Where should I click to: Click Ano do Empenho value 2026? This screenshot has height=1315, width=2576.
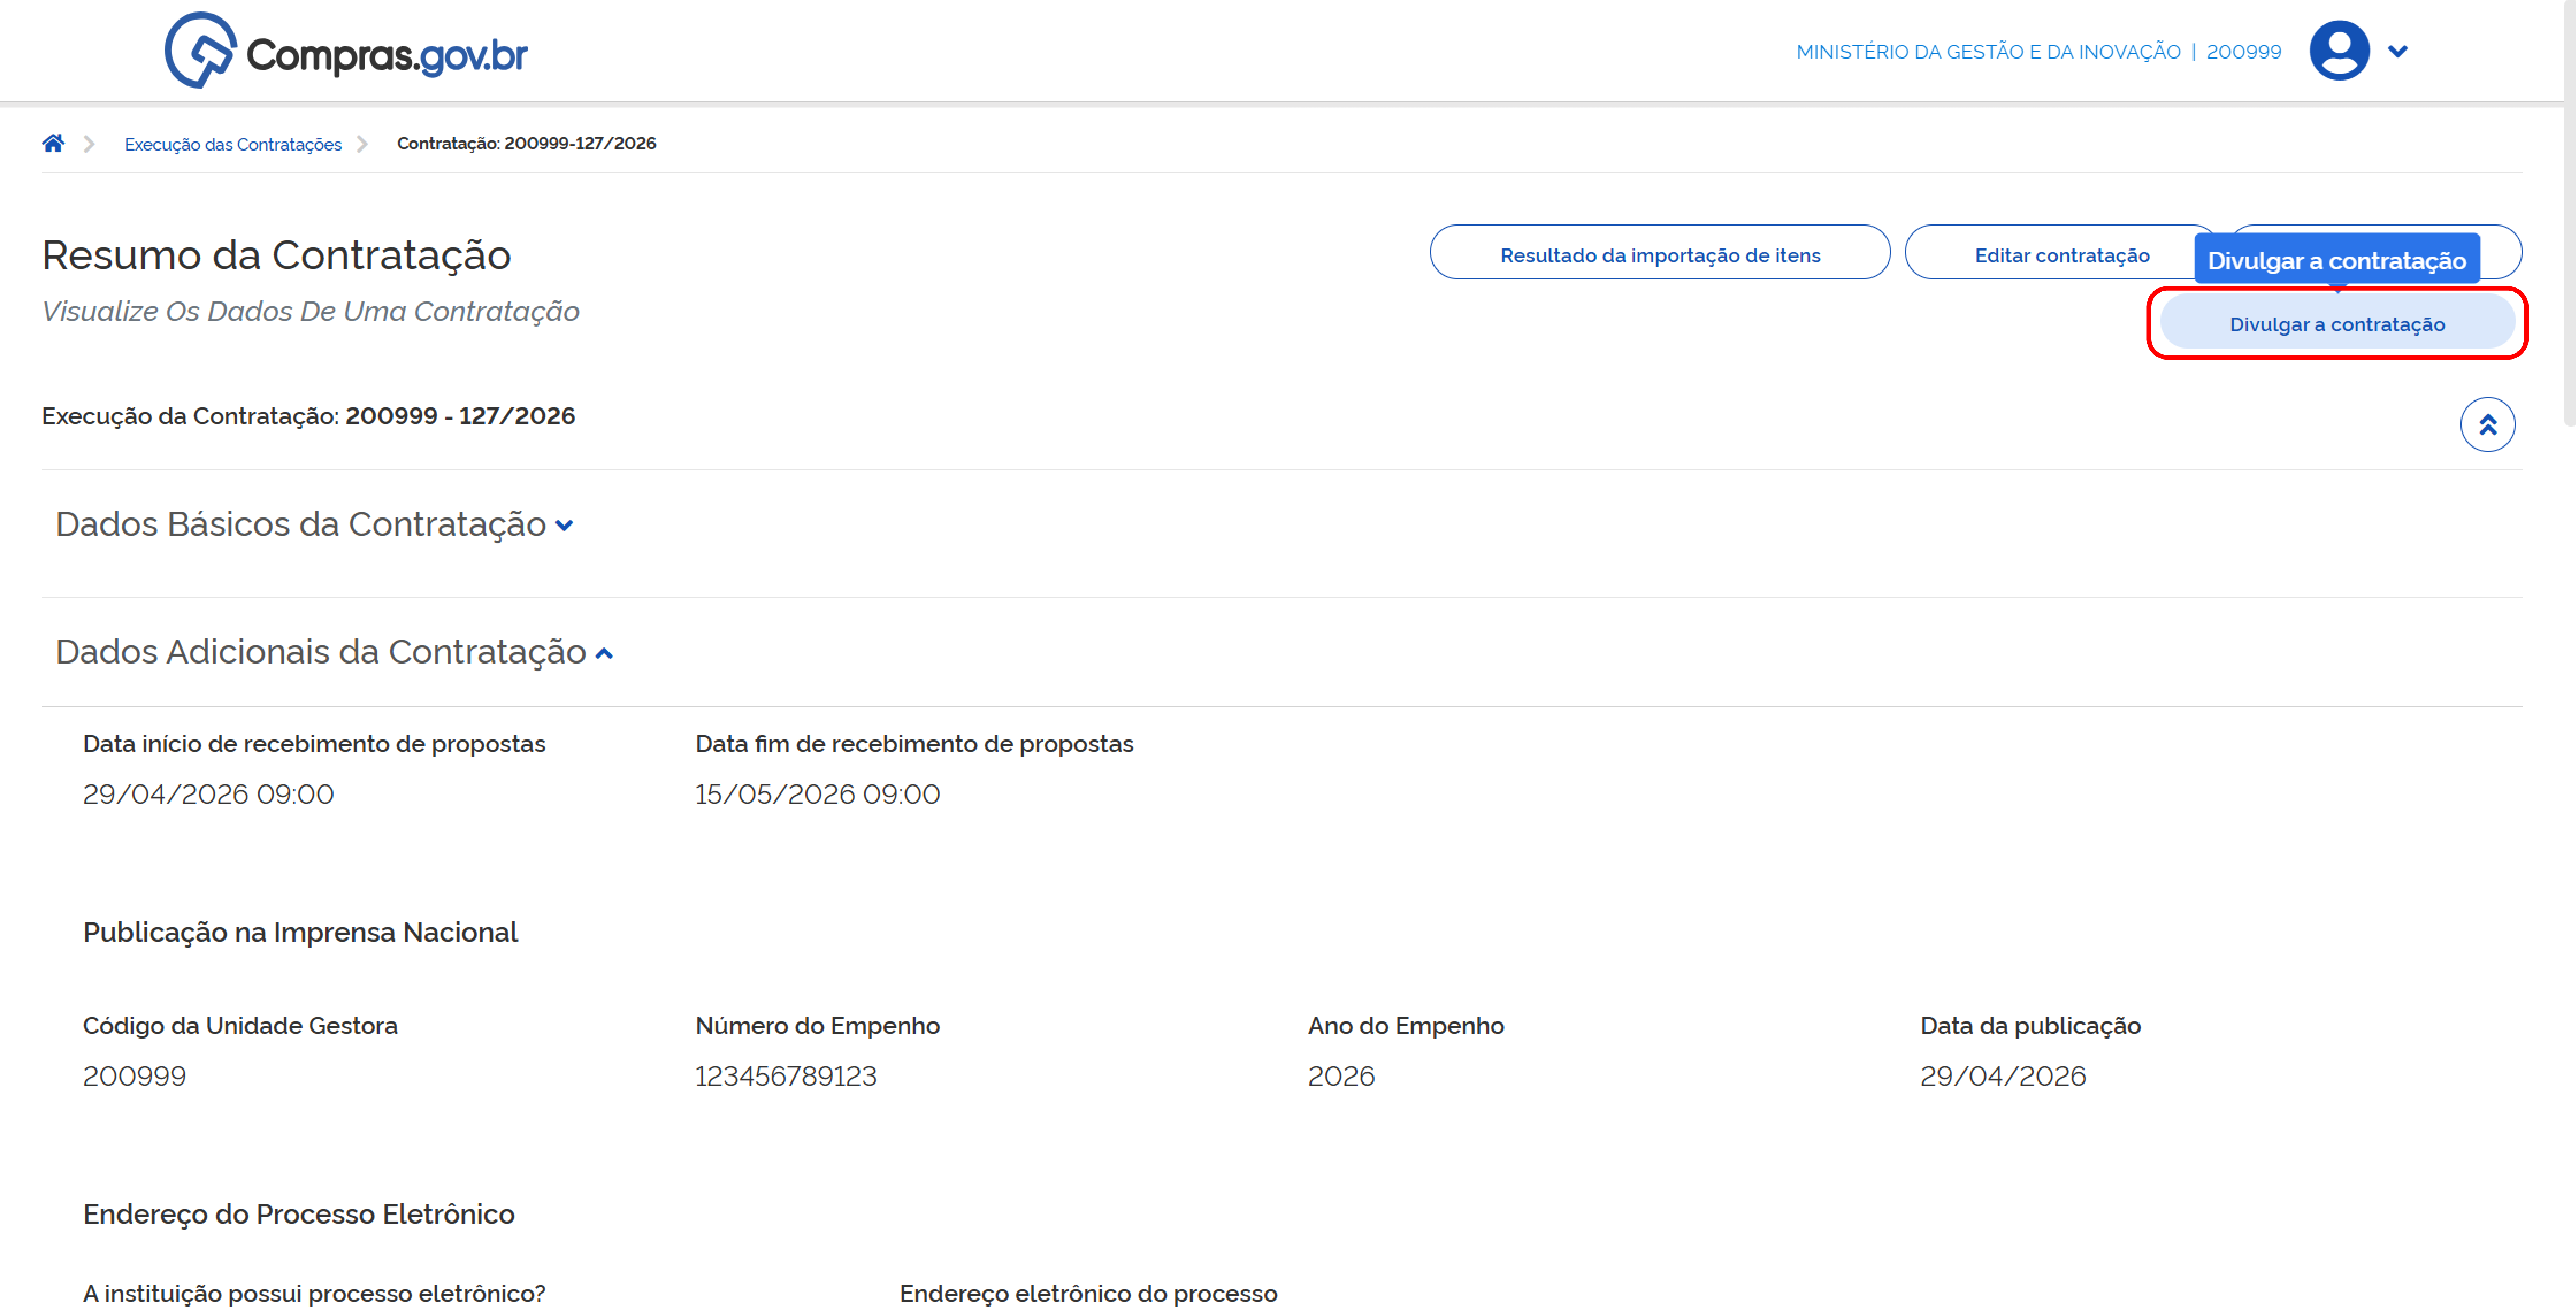[x=1341, y=1076]
